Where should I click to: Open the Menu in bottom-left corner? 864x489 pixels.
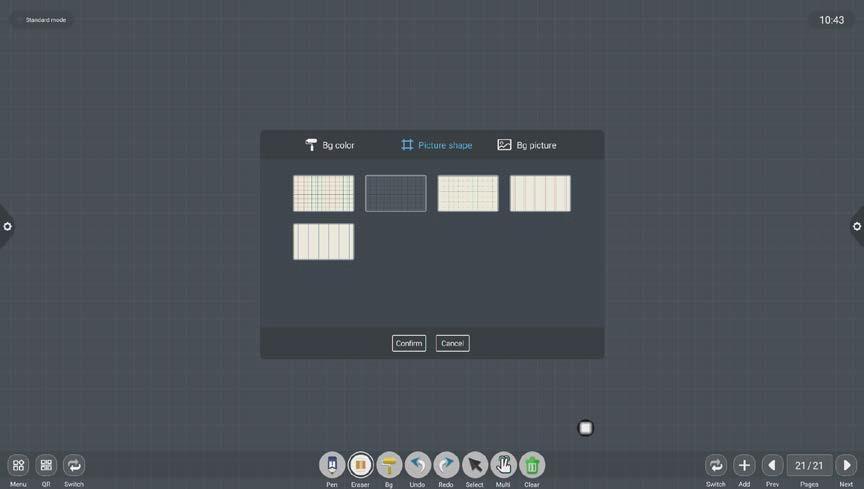click(x=18, y=465)
